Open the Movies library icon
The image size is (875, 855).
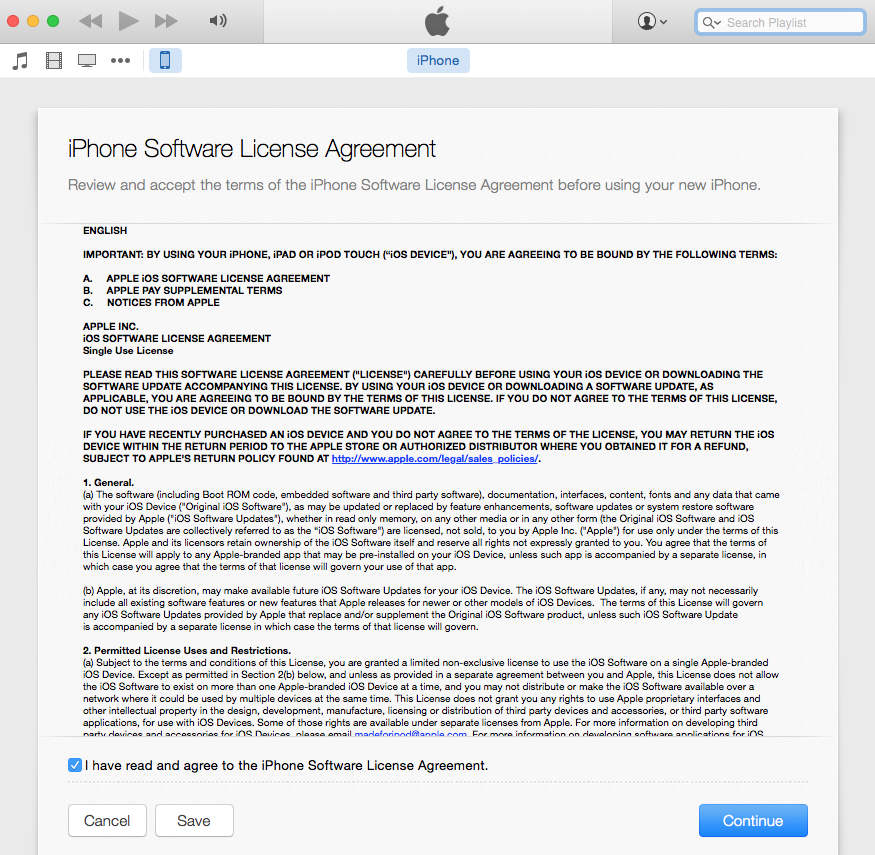click(x=54, y=61)
